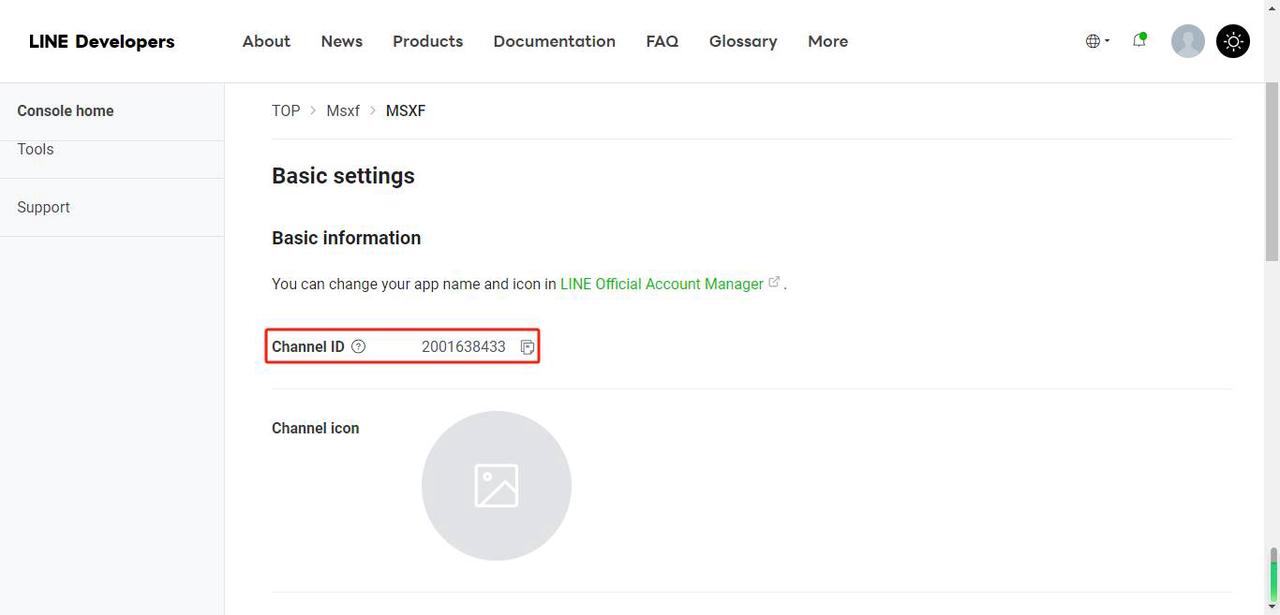Expand the Products menu

click(x=427, y=41)
